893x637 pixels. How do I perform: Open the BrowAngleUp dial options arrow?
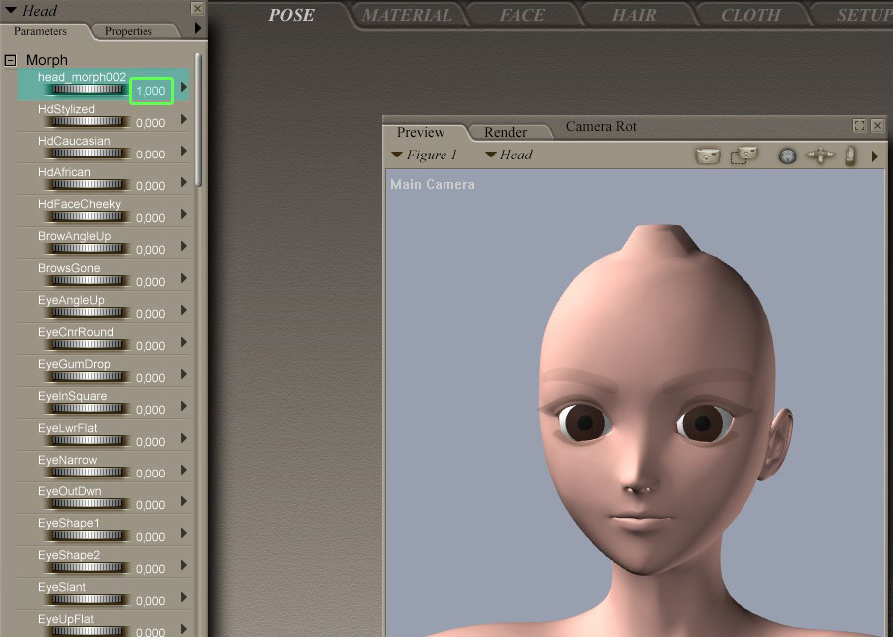(183, 246)
